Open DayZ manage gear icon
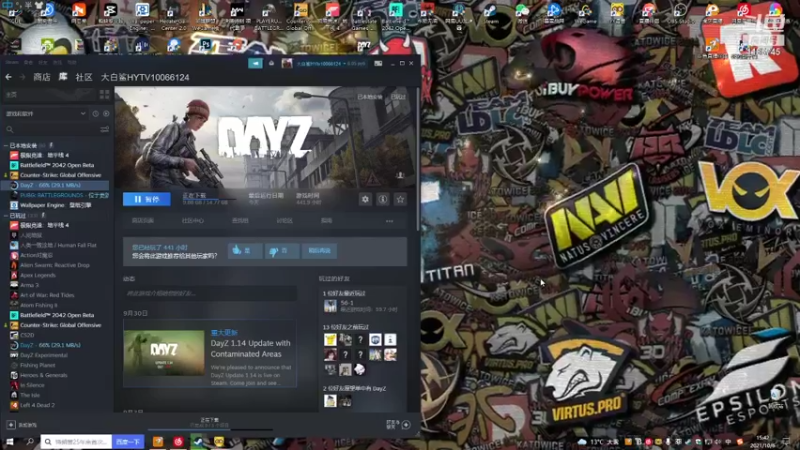Viewport: 800px width, 450px height. (365, 199)
